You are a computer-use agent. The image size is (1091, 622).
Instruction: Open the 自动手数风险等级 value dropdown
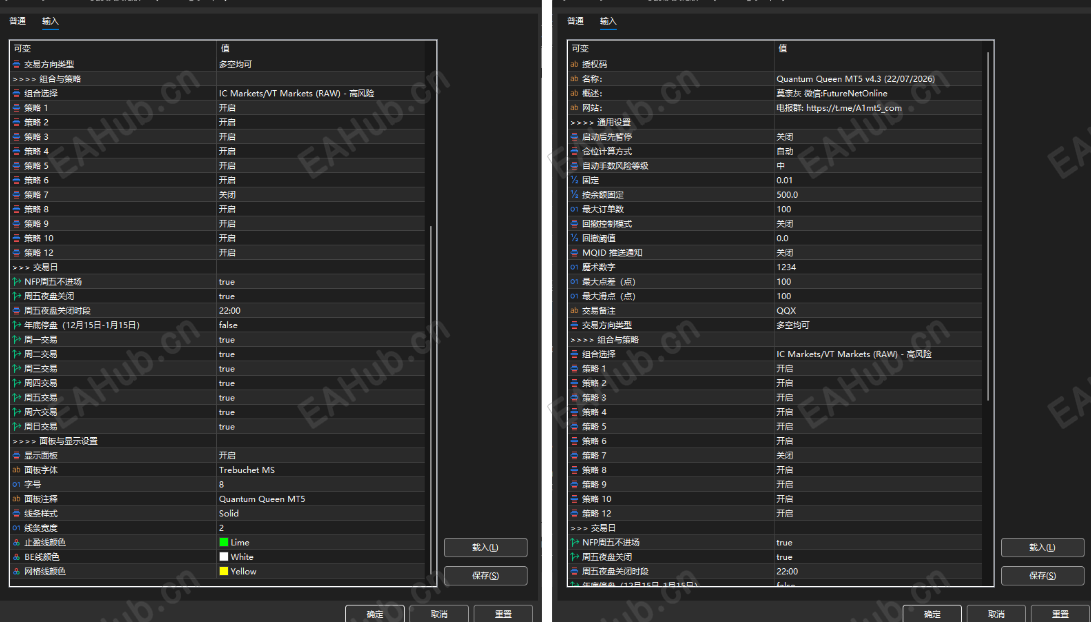(878, 166)
